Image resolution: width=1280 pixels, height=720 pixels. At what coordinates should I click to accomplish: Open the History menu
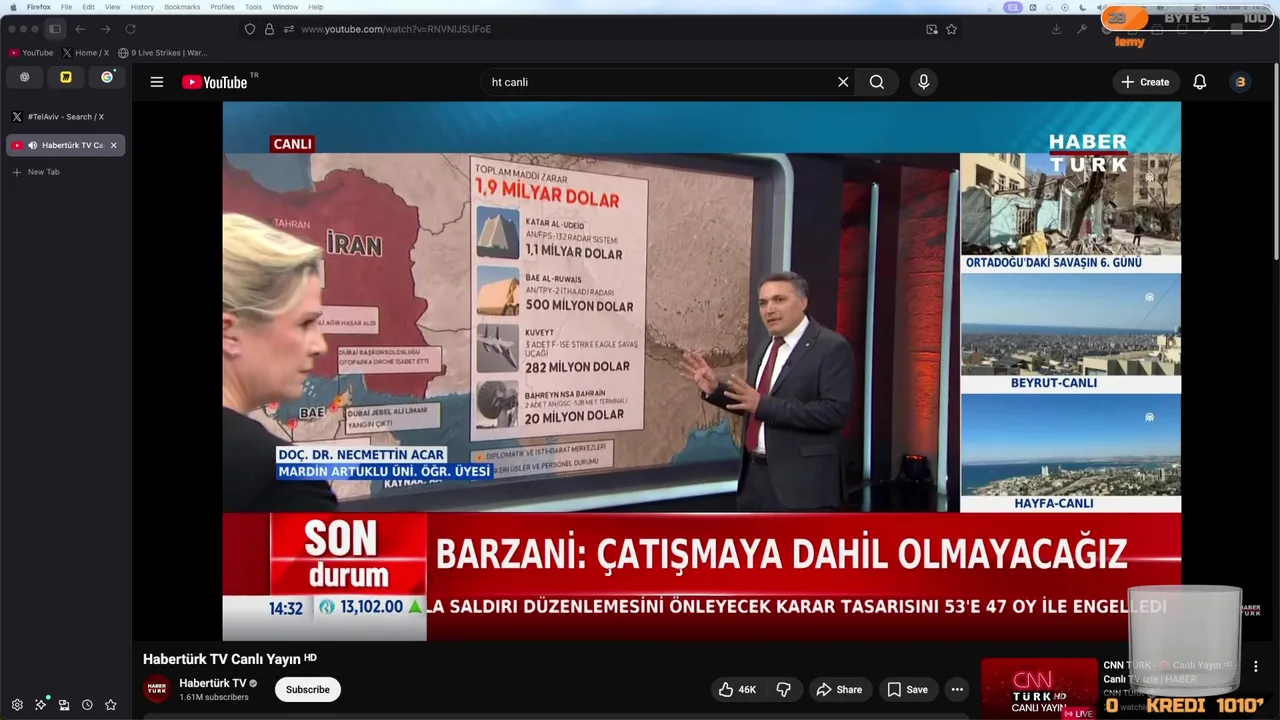tap(142, 7)
